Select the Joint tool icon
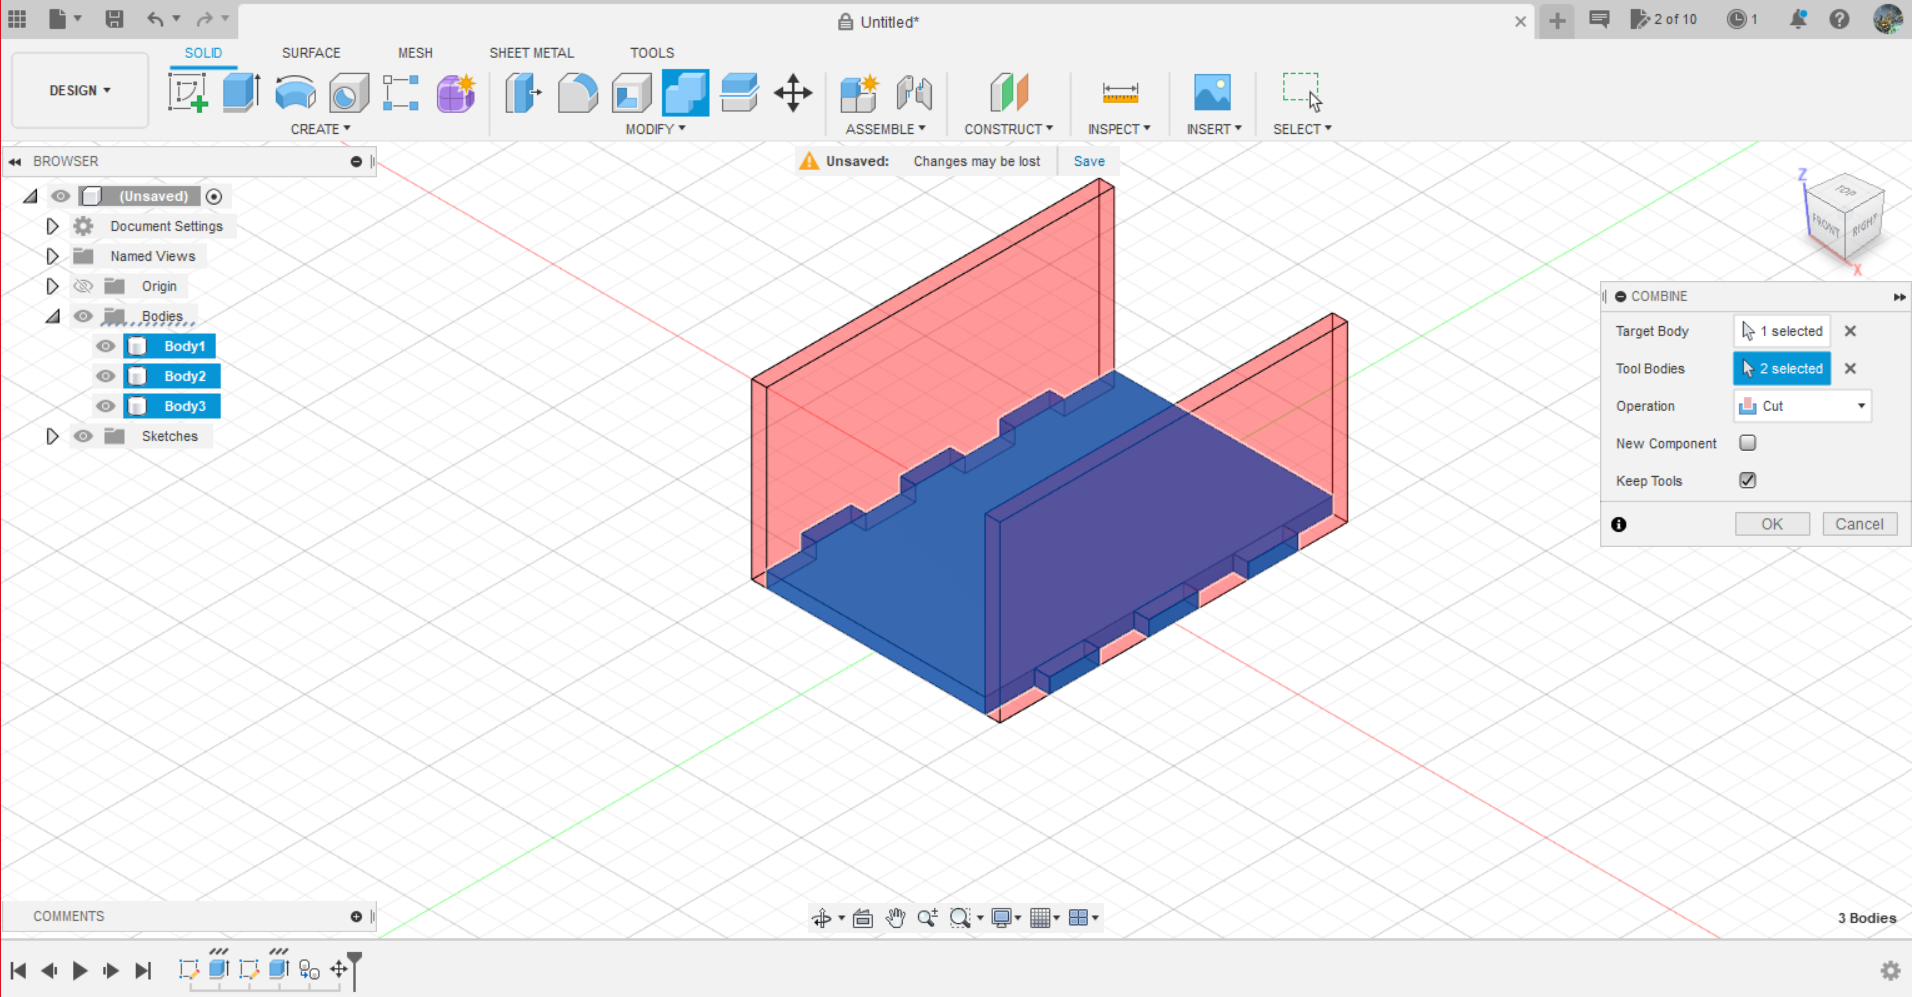 pos(914,93)
